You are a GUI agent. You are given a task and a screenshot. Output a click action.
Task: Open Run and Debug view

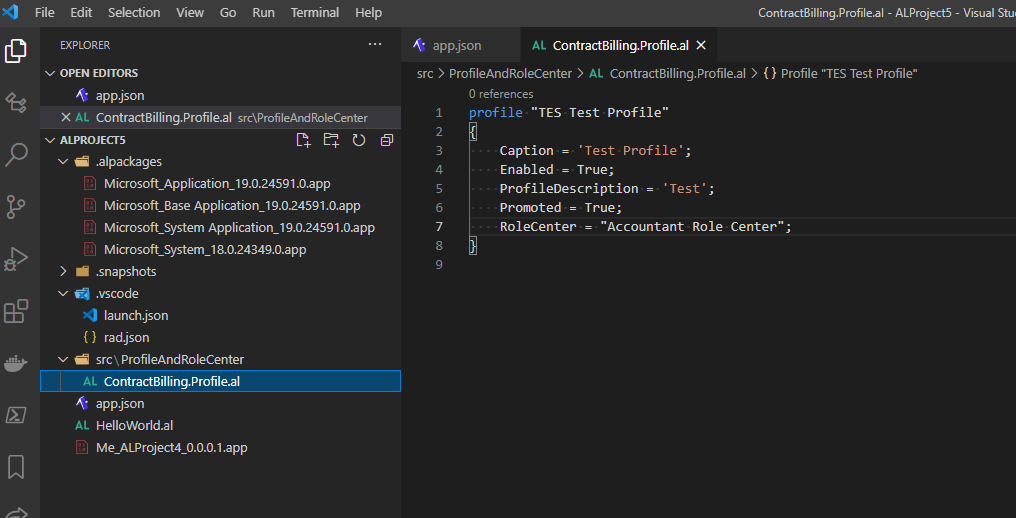click(x=16, y=259)
